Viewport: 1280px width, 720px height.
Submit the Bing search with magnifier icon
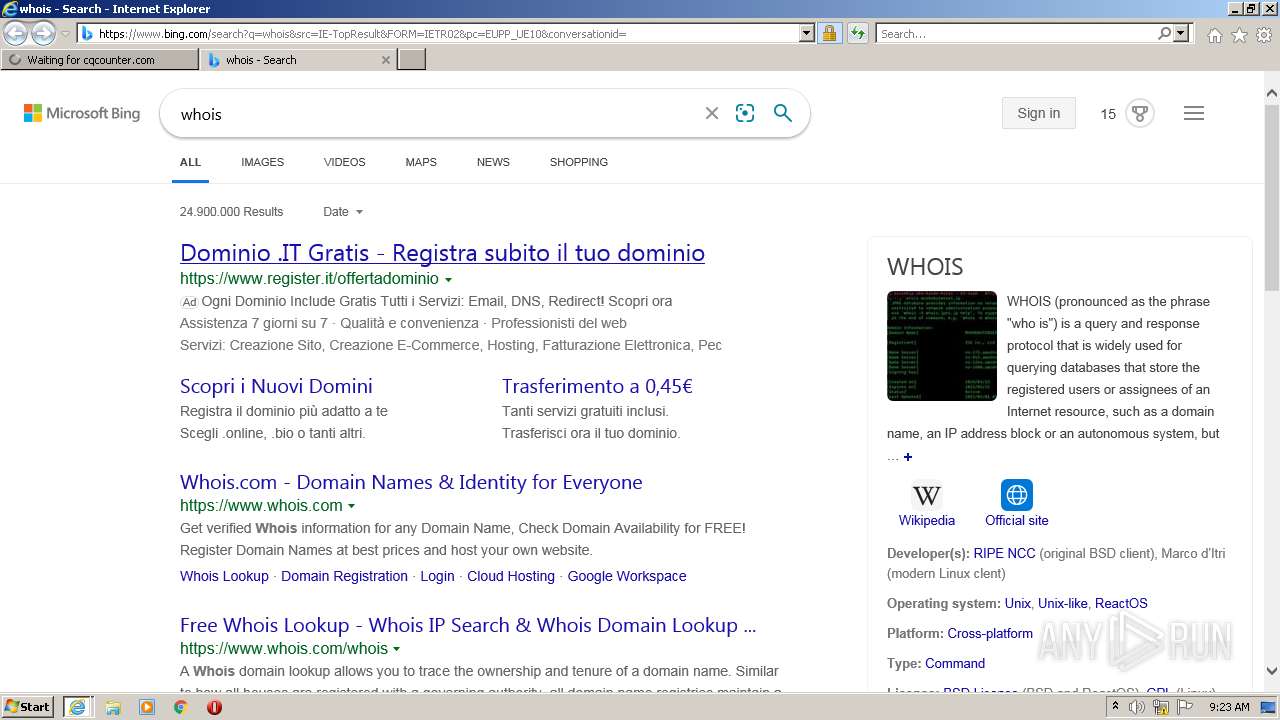pos(783,114)
